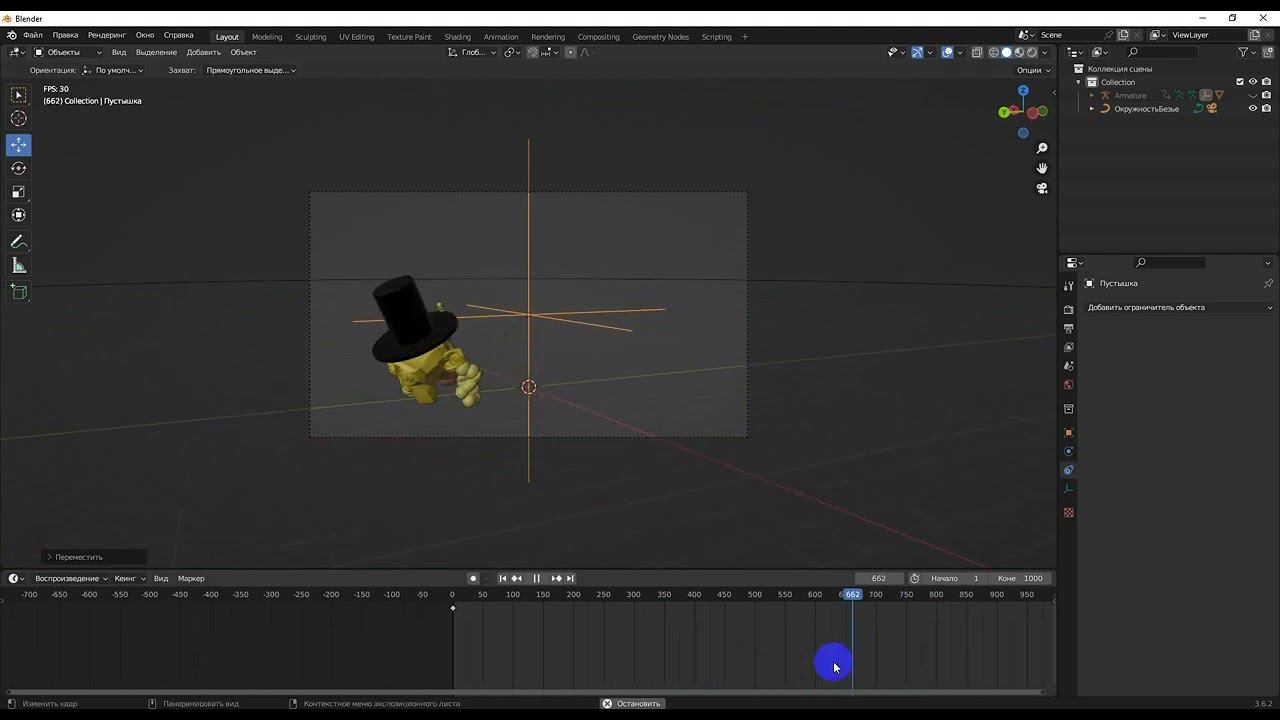Click the viewport pan hand icon

[1042, 168]
